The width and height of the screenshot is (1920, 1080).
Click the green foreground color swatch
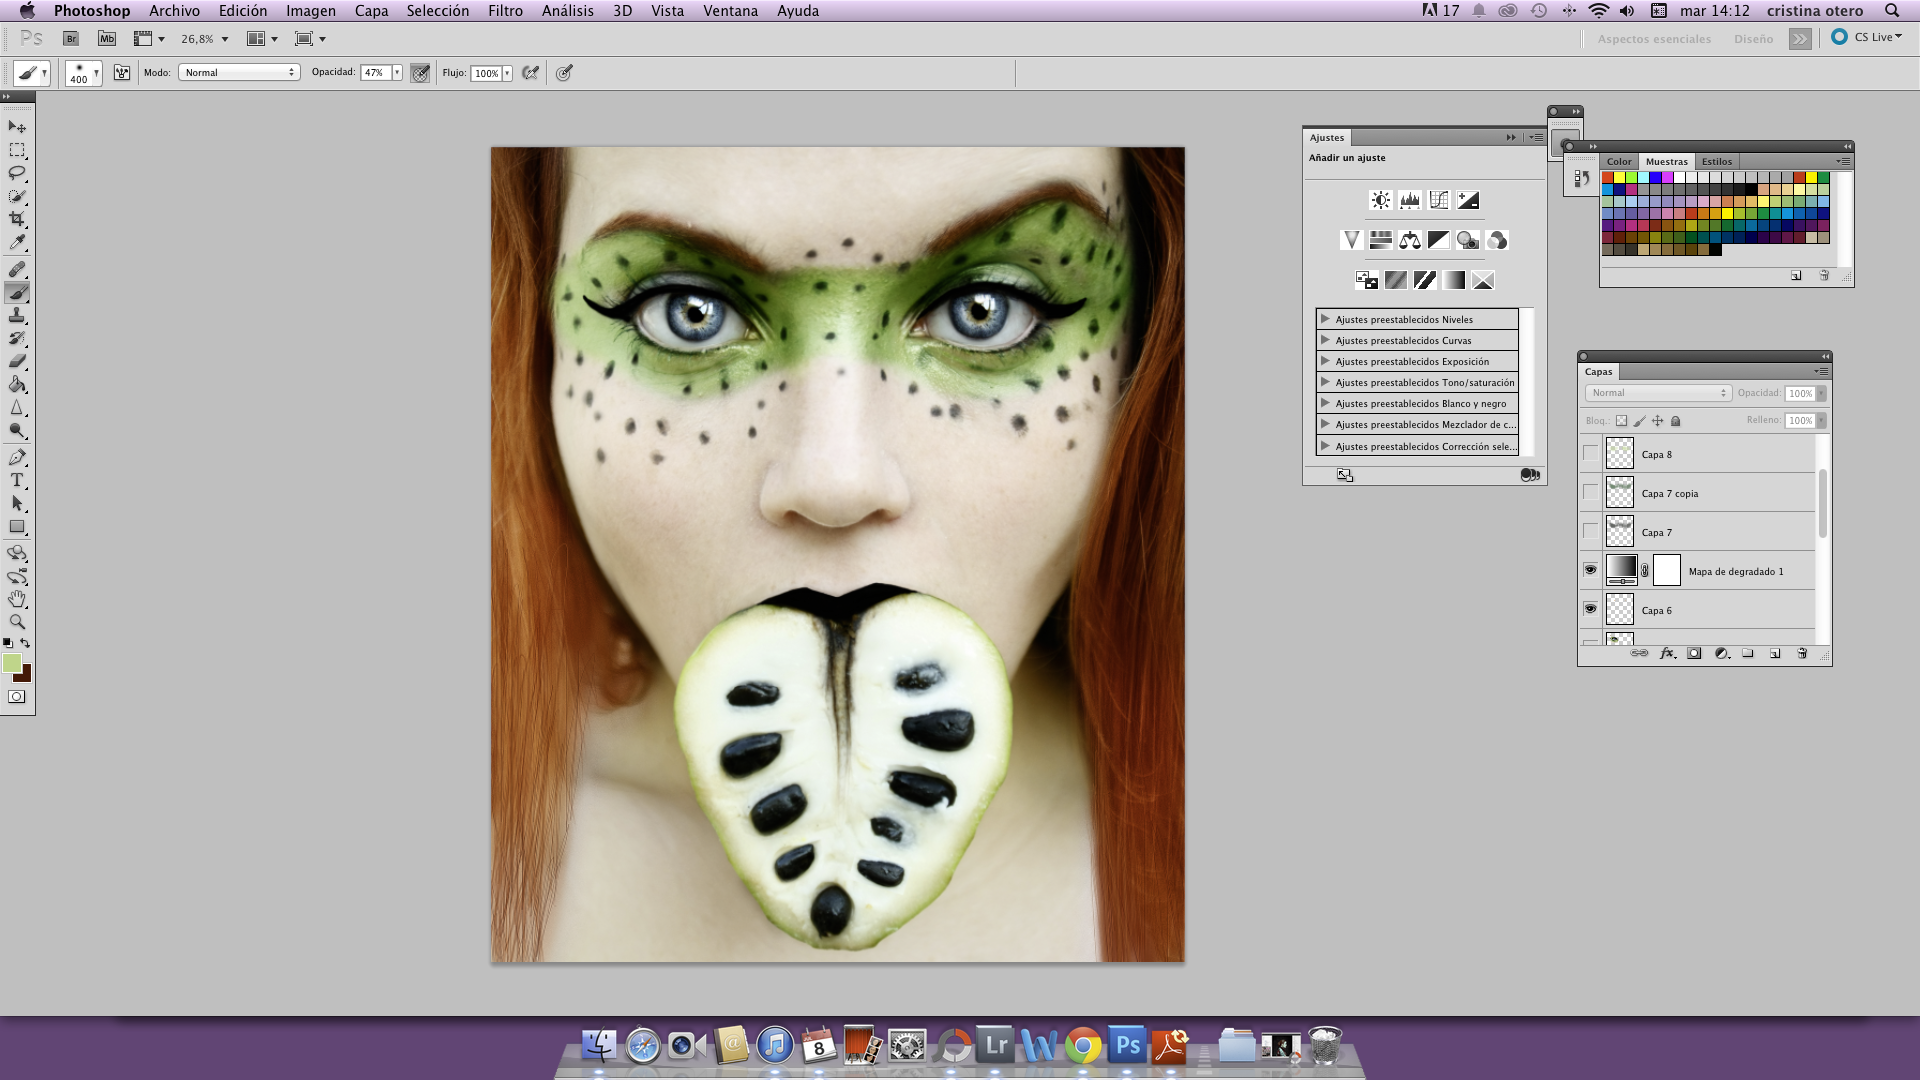[11, 663]
